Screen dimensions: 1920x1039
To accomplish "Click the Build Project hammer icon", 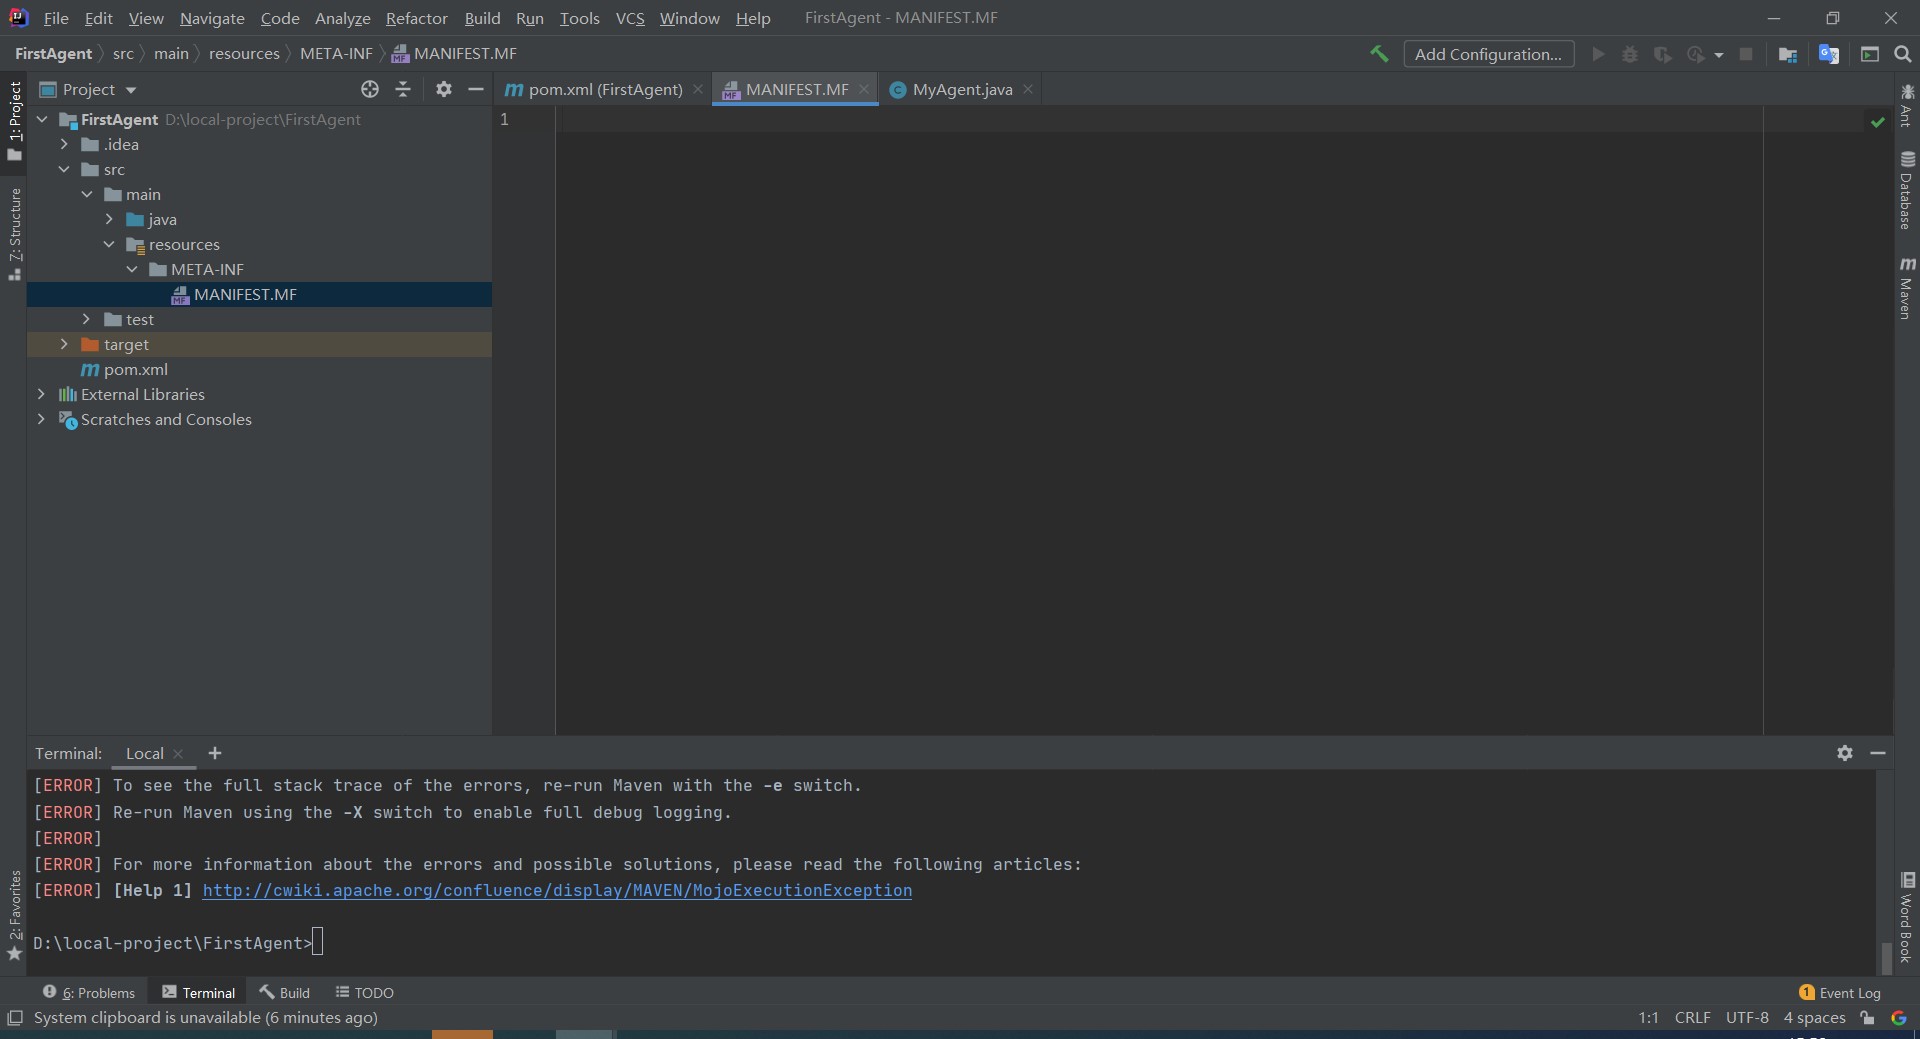I will (1379, 54).
